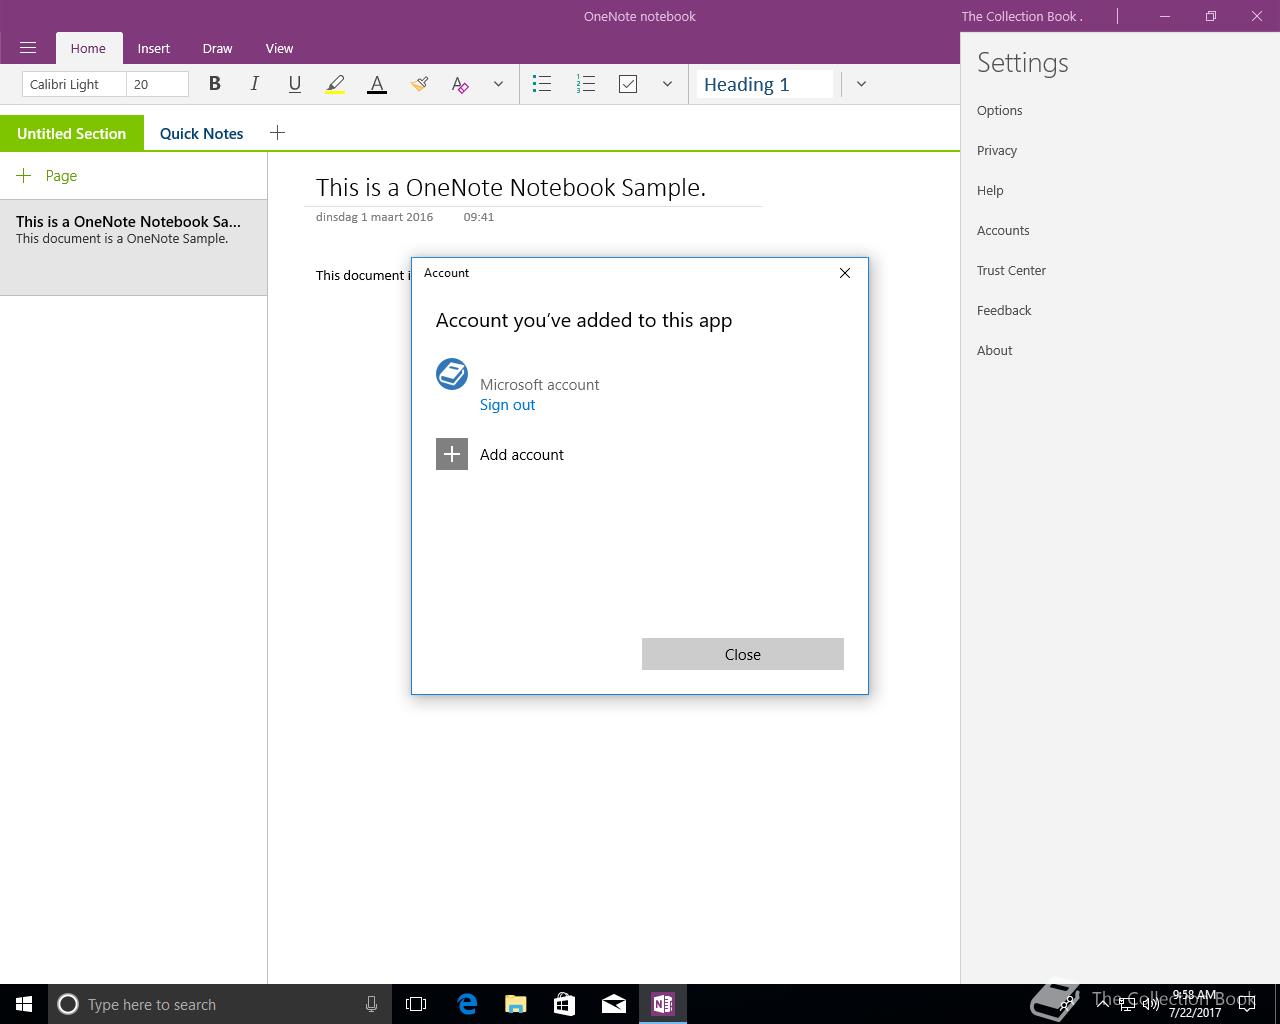
Task: Add a to-do checkbox tag
Action: click(628, 84)
